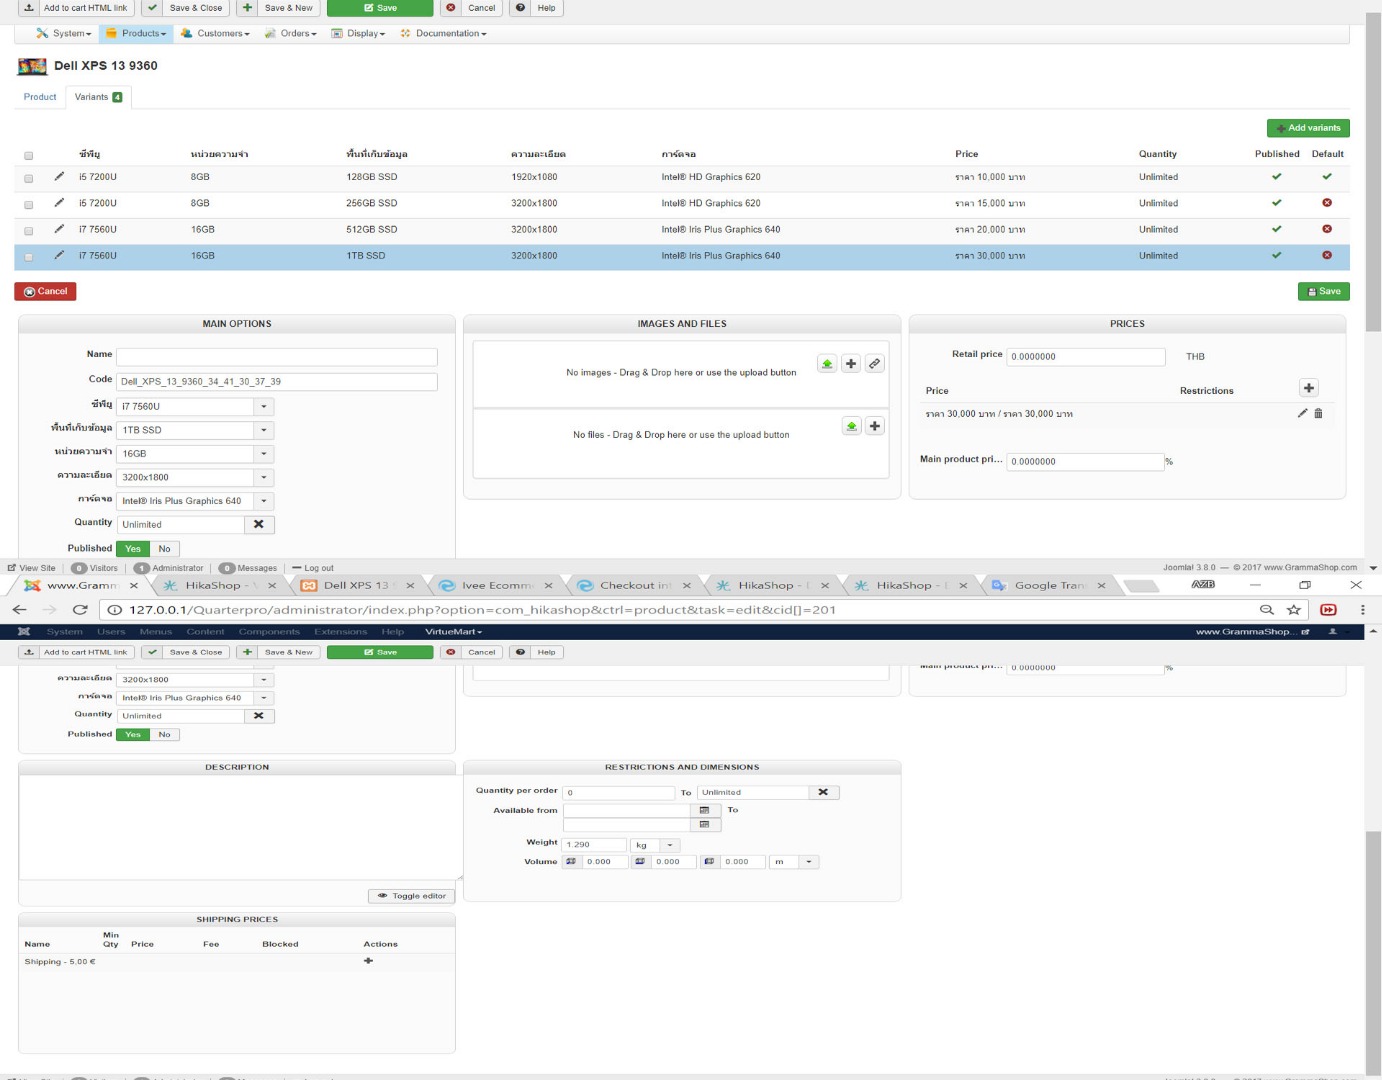Expand the Orders dropdown menu
The height and width of the screenshot is (1080, 1382).
coord(290,33)
